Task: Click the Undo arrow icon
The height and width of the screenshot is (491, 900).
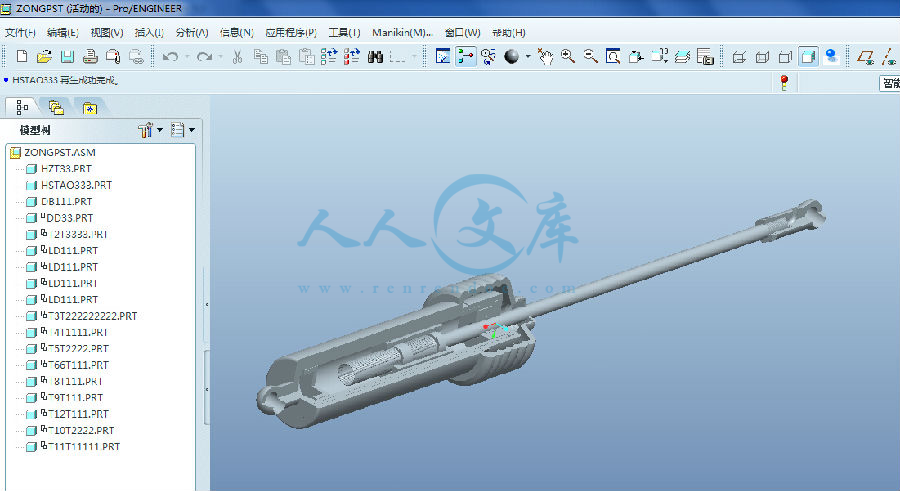Action: pyautogui.click(x=170, y=56)
